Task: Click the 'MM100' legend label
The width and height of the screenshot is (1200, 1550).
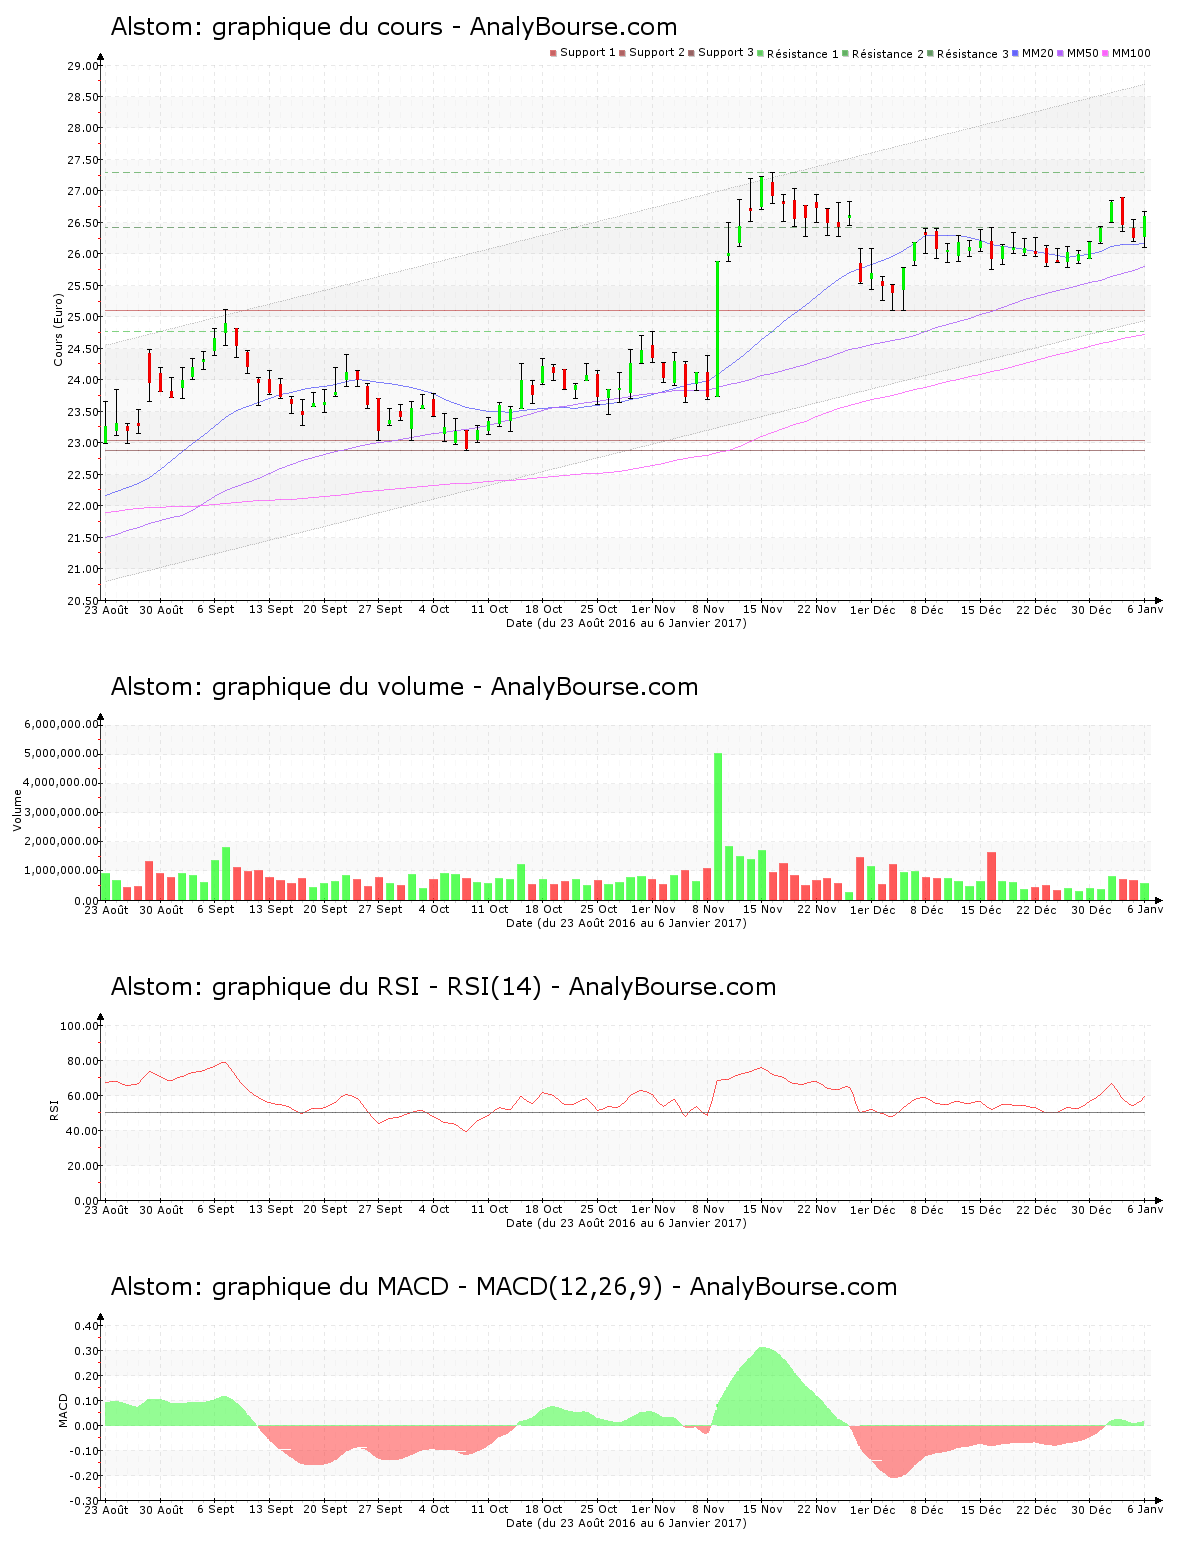Action: click(x=1131, y=53)
